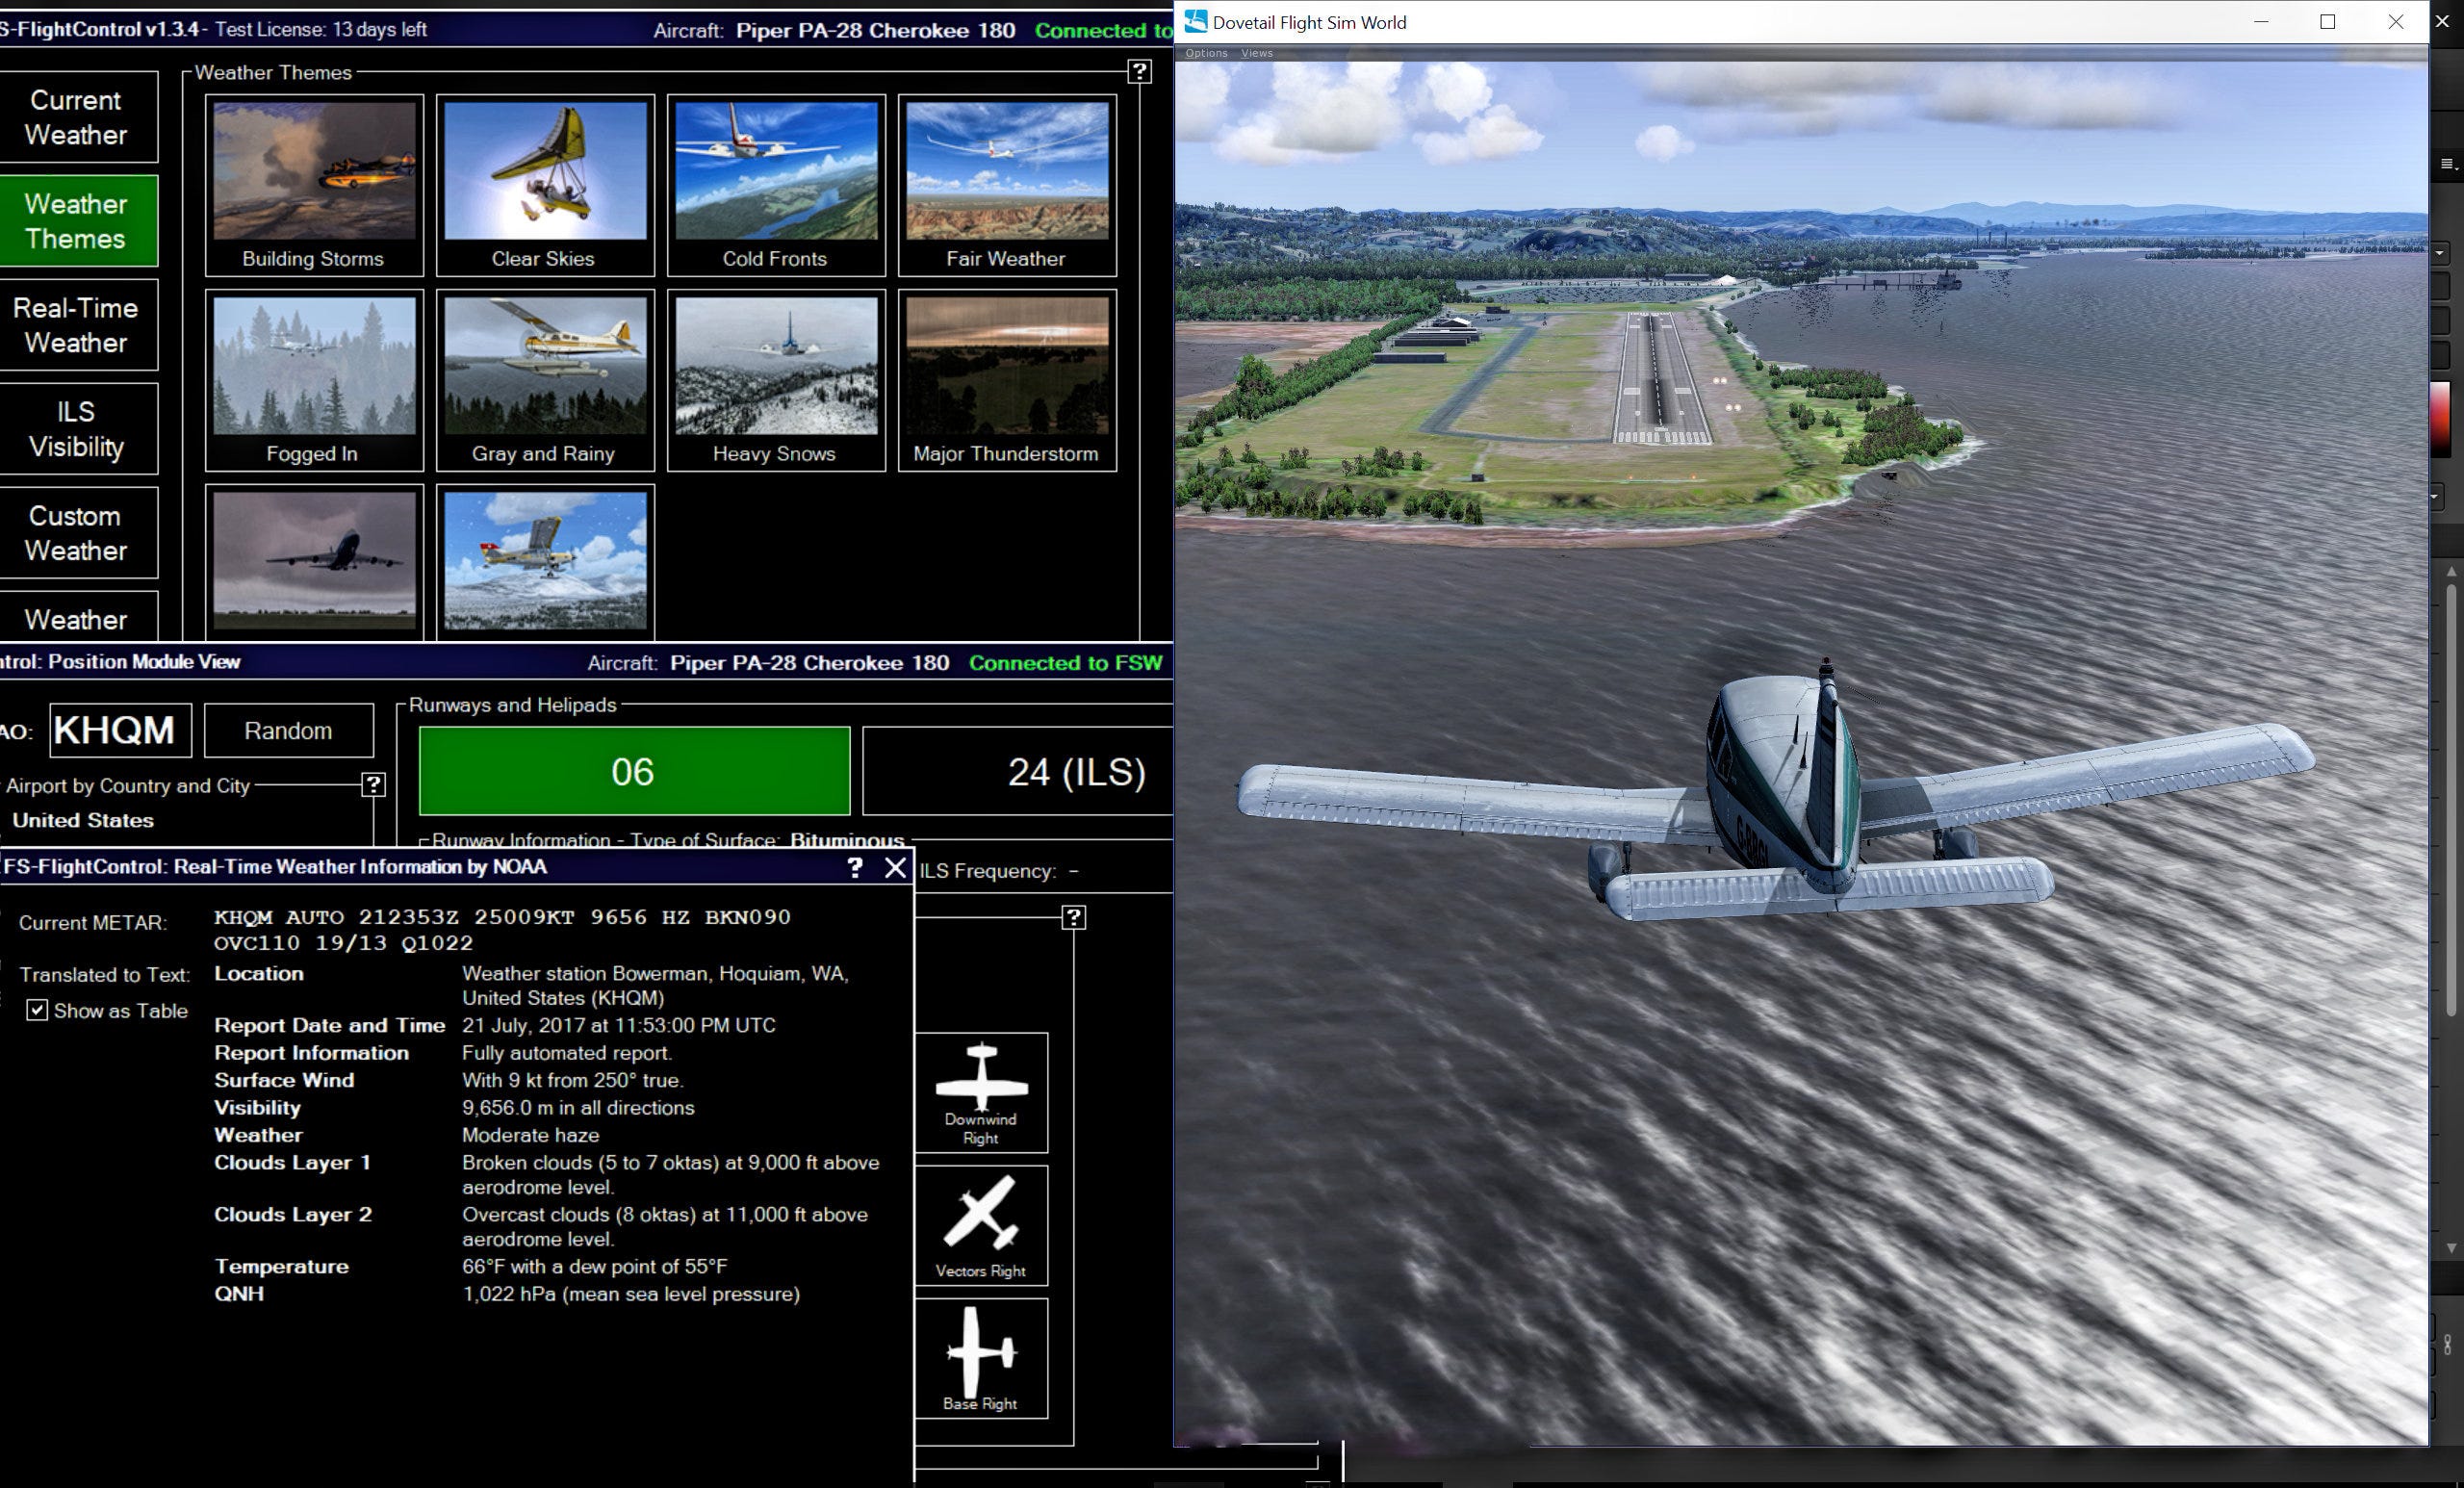Switch to Custom Weather tab
The height and width of the screenshot is (1488, 2464).
point(76,533)
